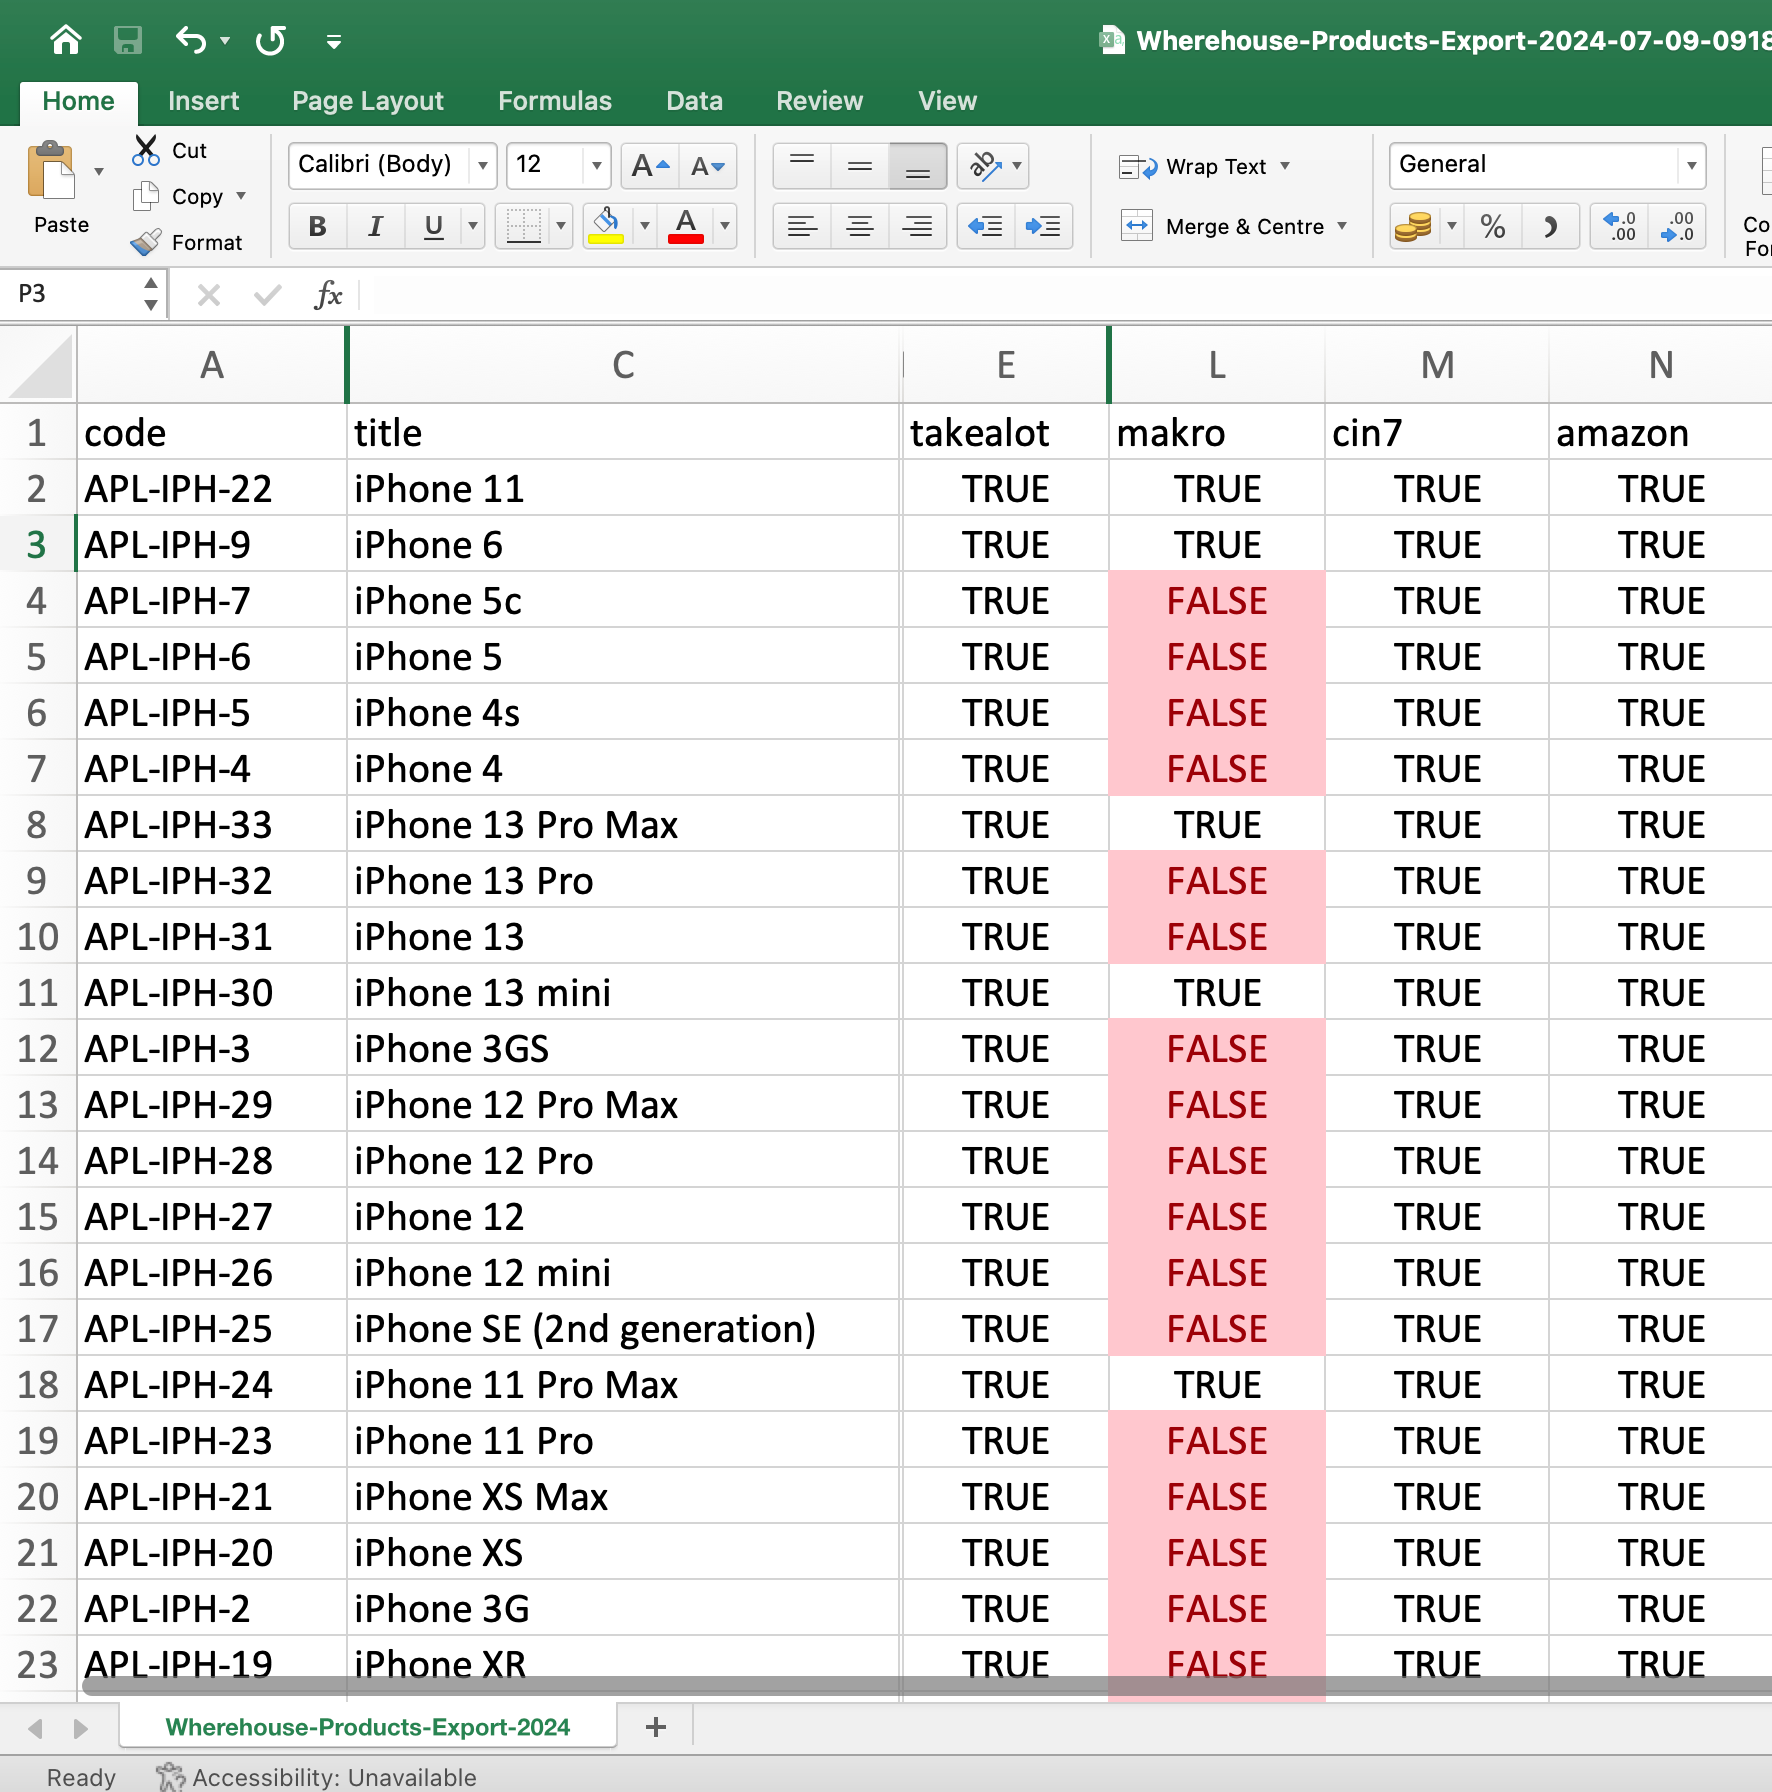Open the font colour dropdown arrow
Screen dimensions: 1772x1792
[x=725, y=226]
